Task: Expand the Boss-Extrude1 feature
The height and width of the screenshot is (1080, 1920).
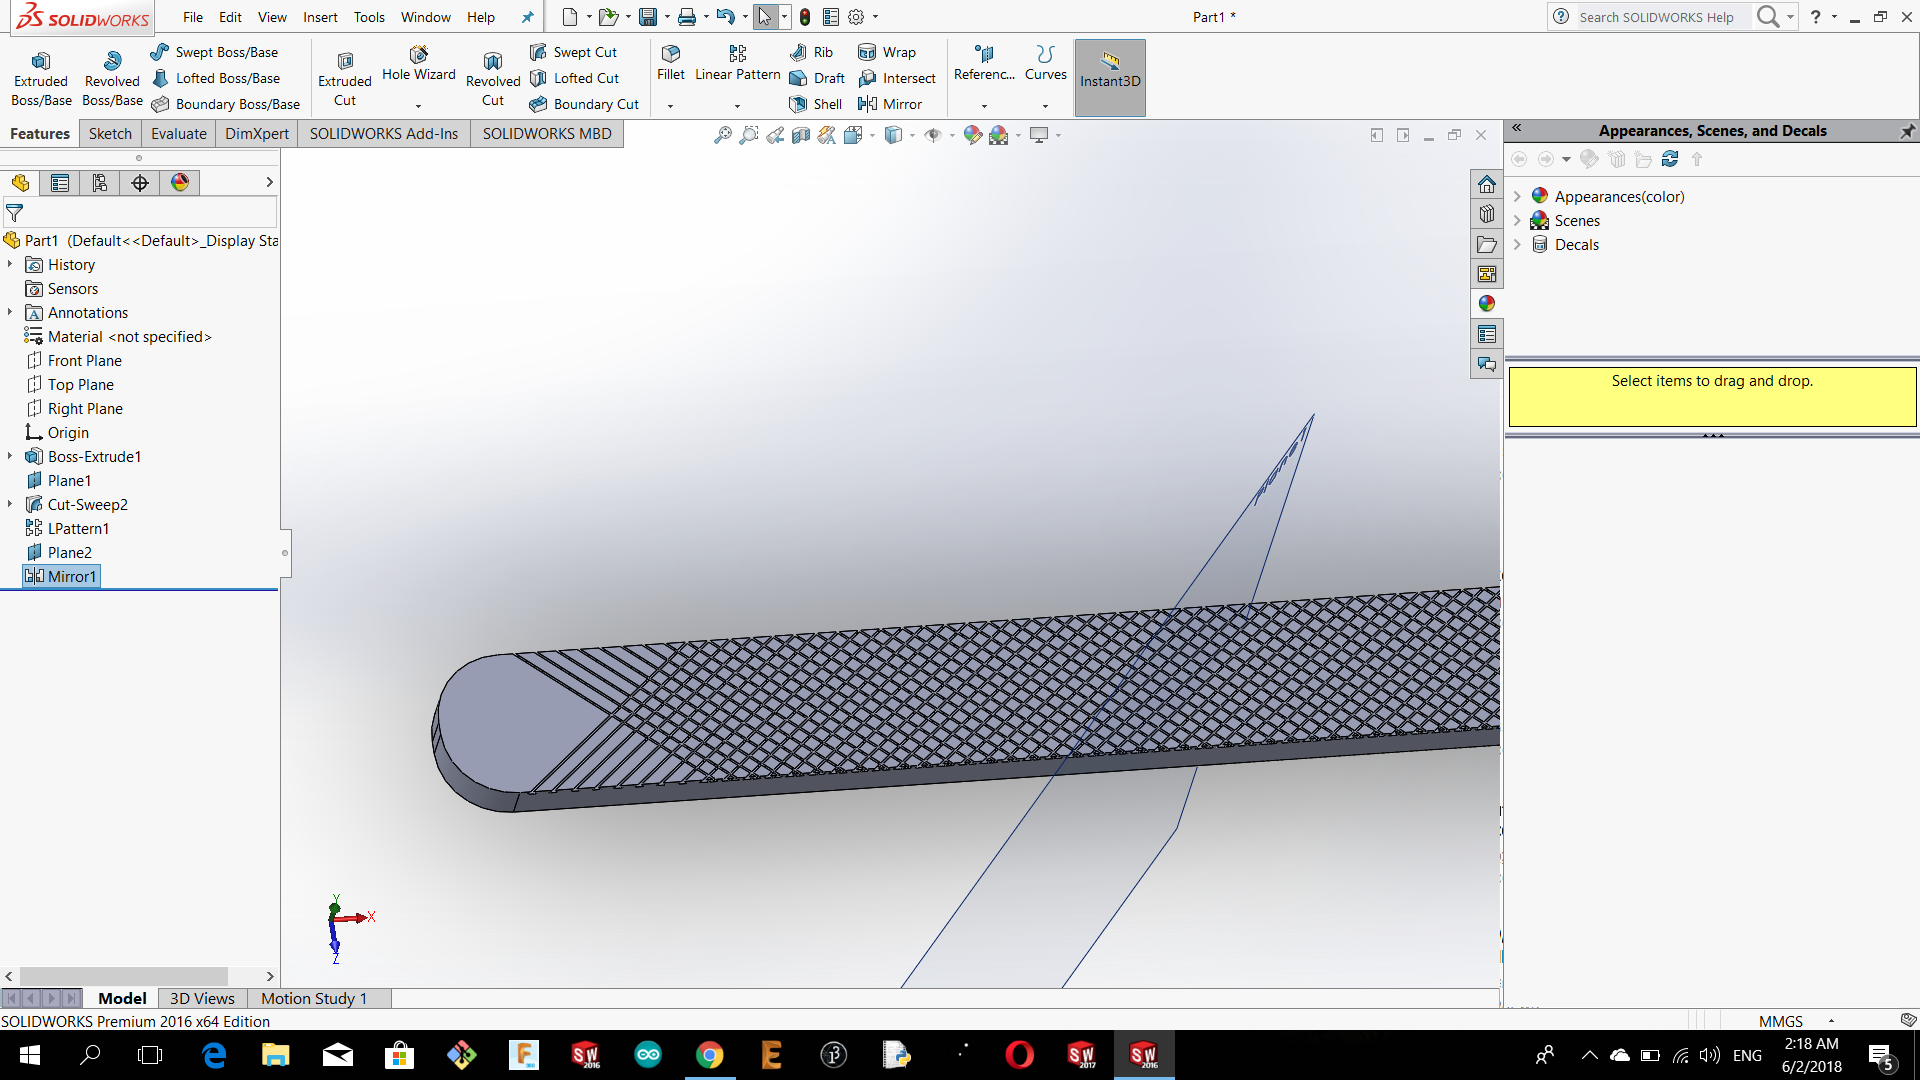Action: coord(10,456)
